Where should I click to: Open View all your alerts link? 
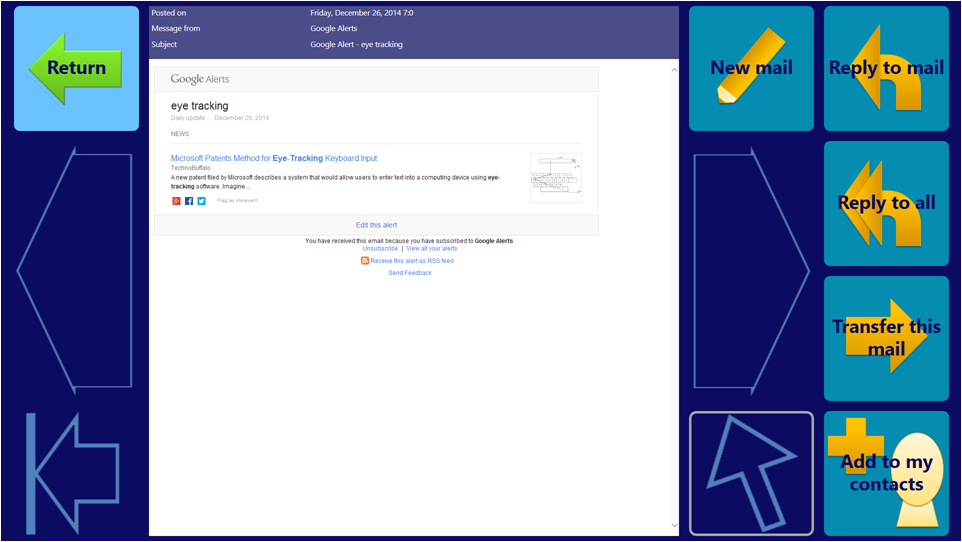click(x=431, y=249)
